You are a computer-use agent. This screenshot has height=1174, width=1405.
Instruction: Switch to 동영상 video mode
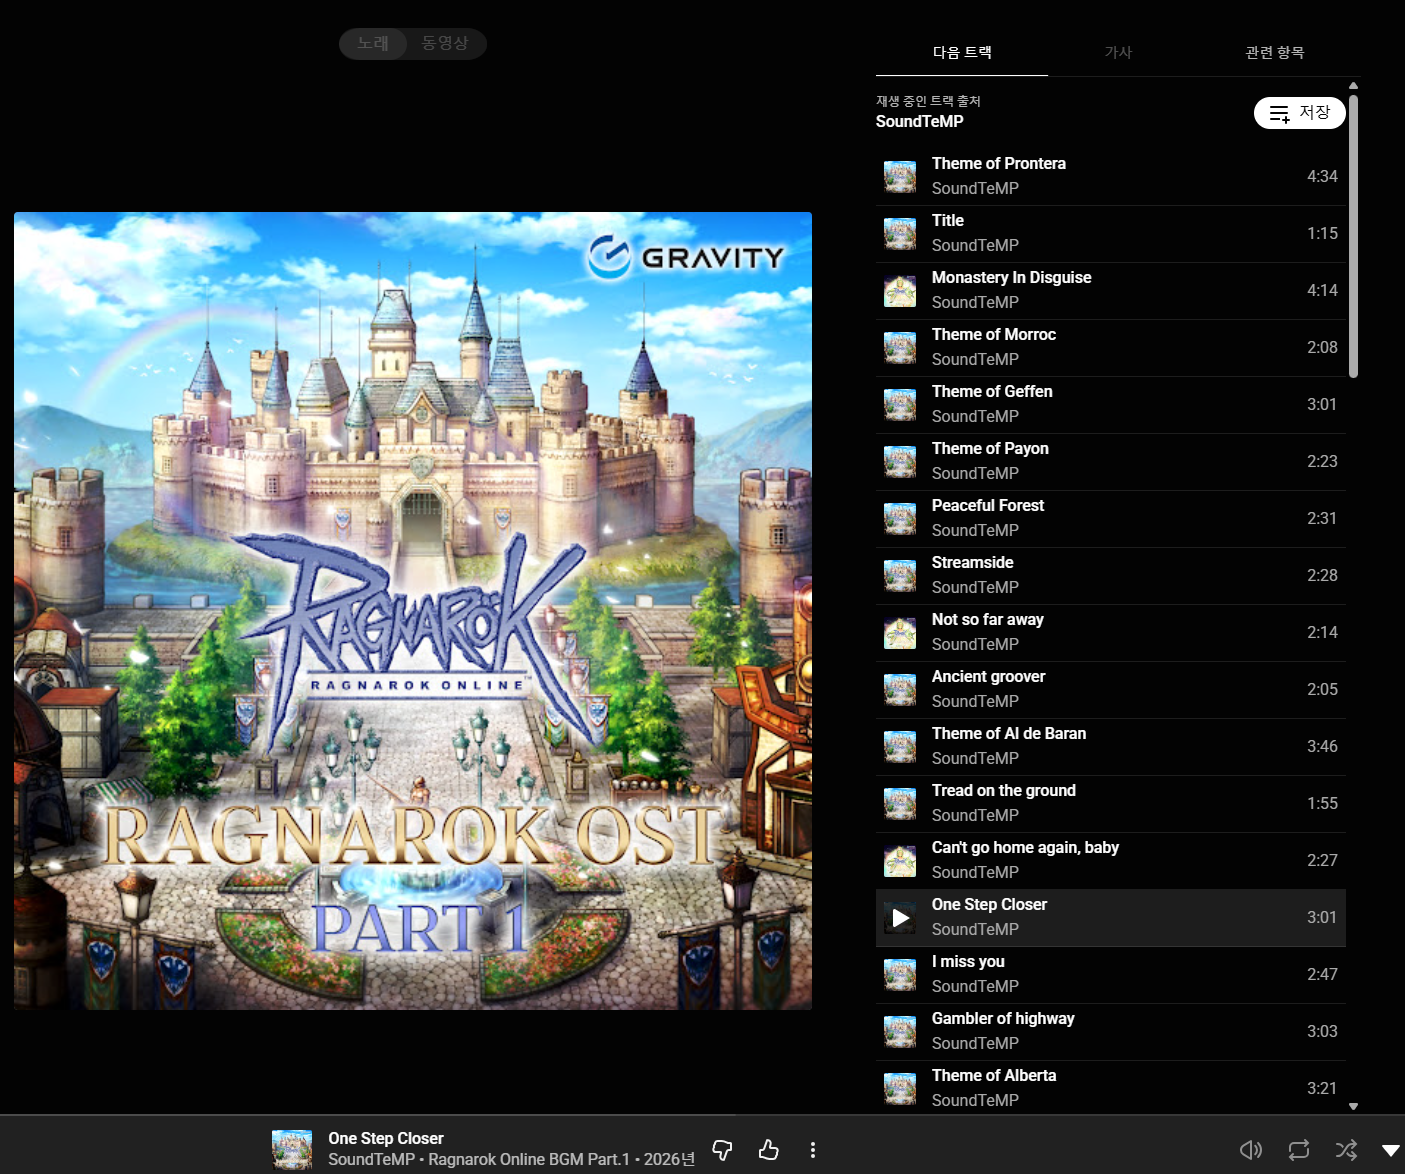(x=445, y=43)
